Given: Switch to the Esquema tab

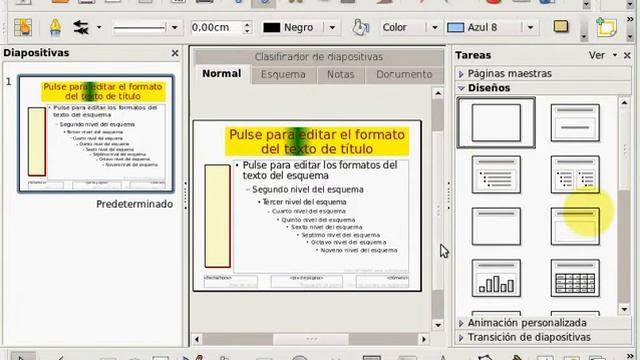Looking at the screenshot, I should point(283,75).
